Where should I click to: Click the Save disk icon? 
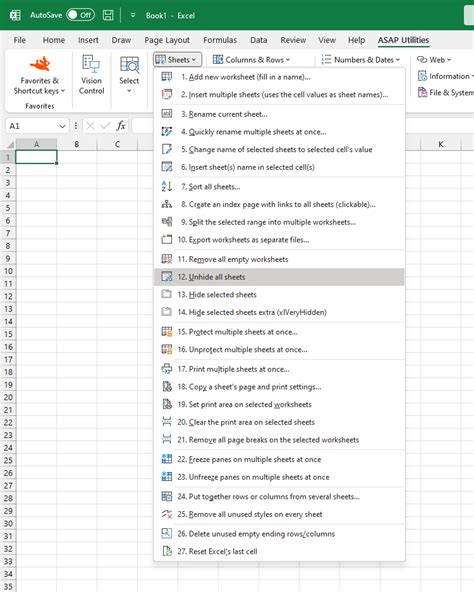point(108,15)
